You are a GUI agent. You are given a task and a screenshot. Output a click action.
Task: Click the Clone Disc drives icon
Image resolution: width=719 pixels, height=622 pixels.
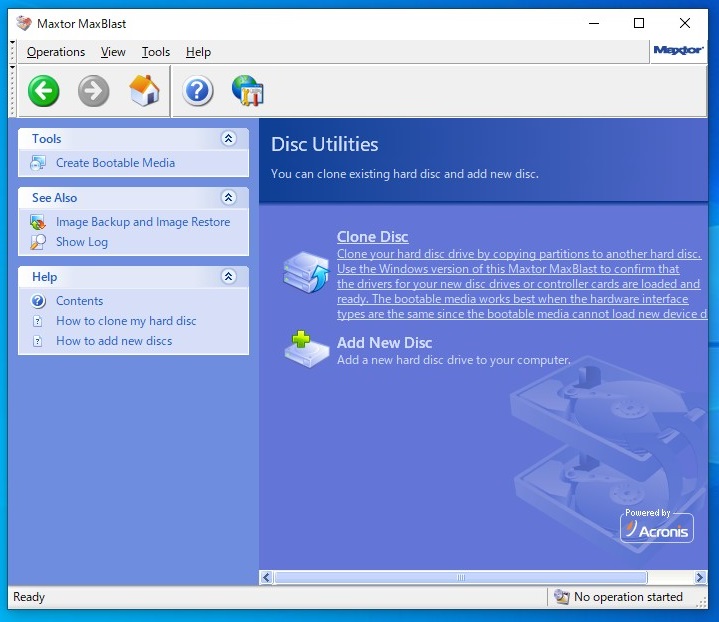[306, 272]
